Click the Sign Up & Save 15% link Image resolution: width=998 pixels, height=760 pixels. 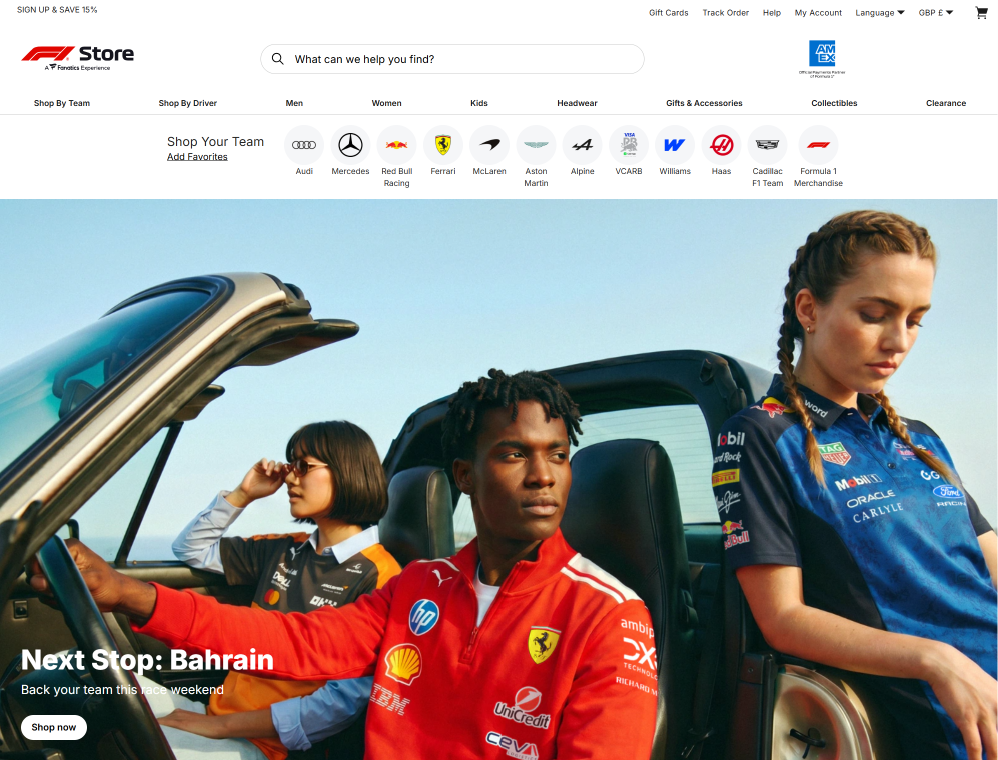57,10
